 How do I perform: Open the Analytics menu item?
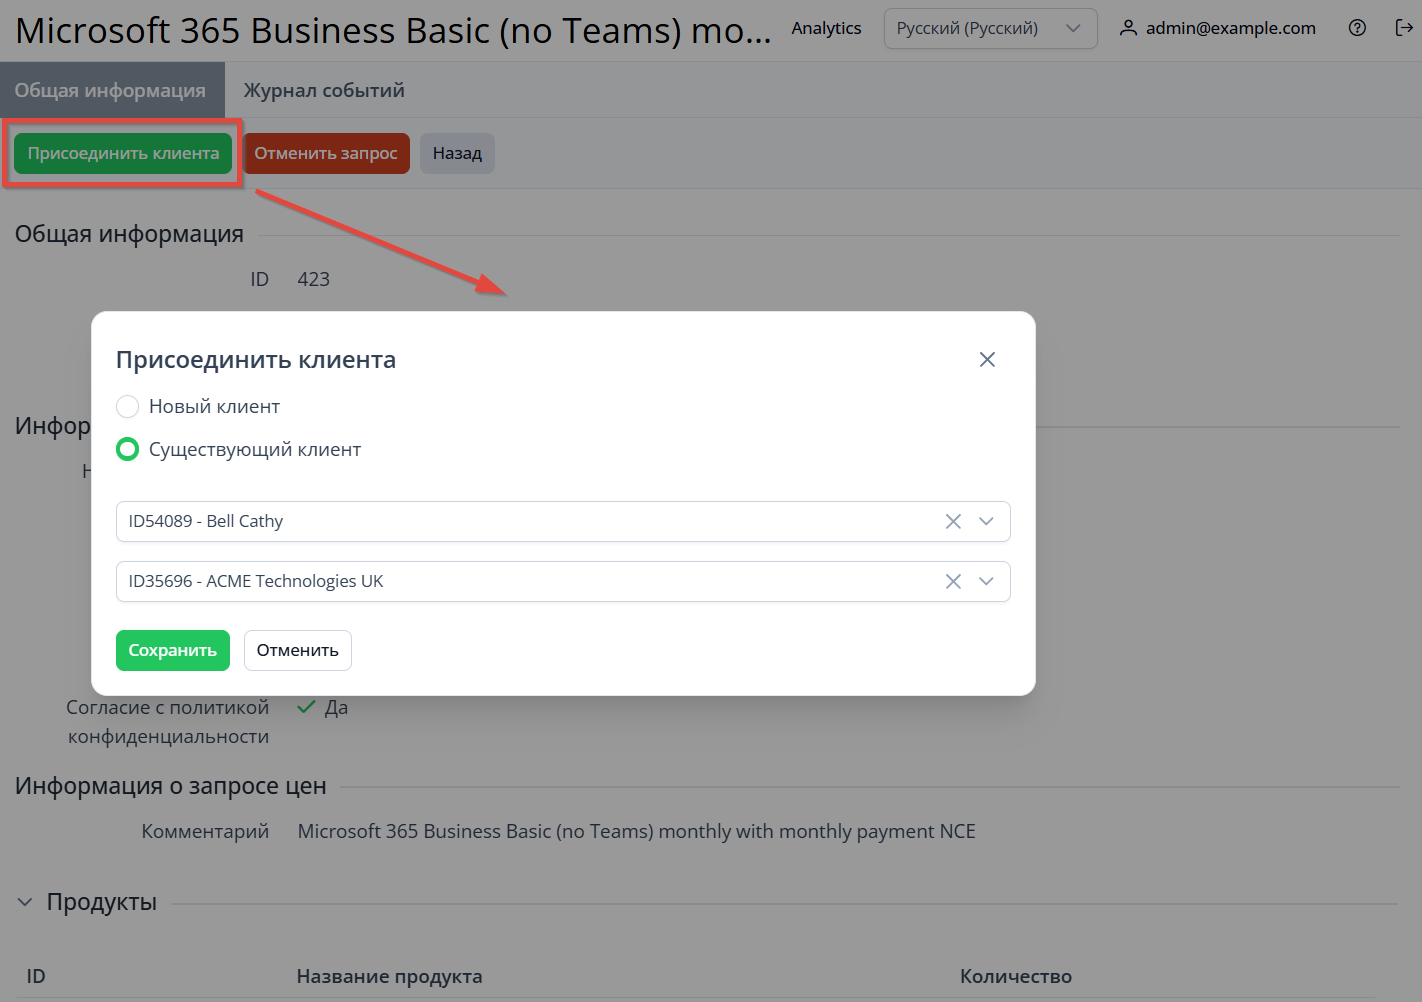(826, 28)
